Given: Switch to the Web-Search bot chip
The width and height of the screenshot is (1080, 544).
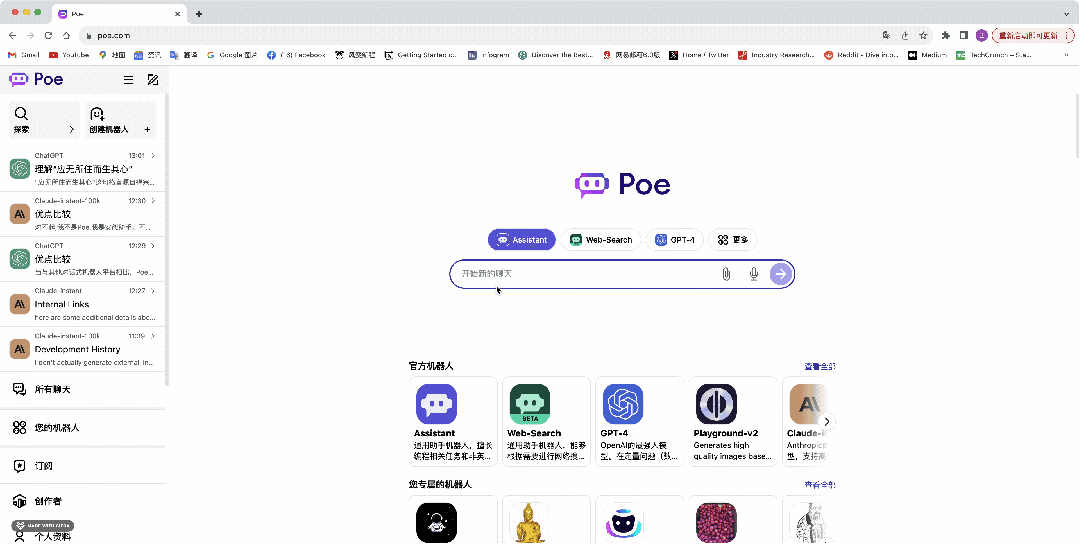Looking at the screenshot, I should (601, 240).
